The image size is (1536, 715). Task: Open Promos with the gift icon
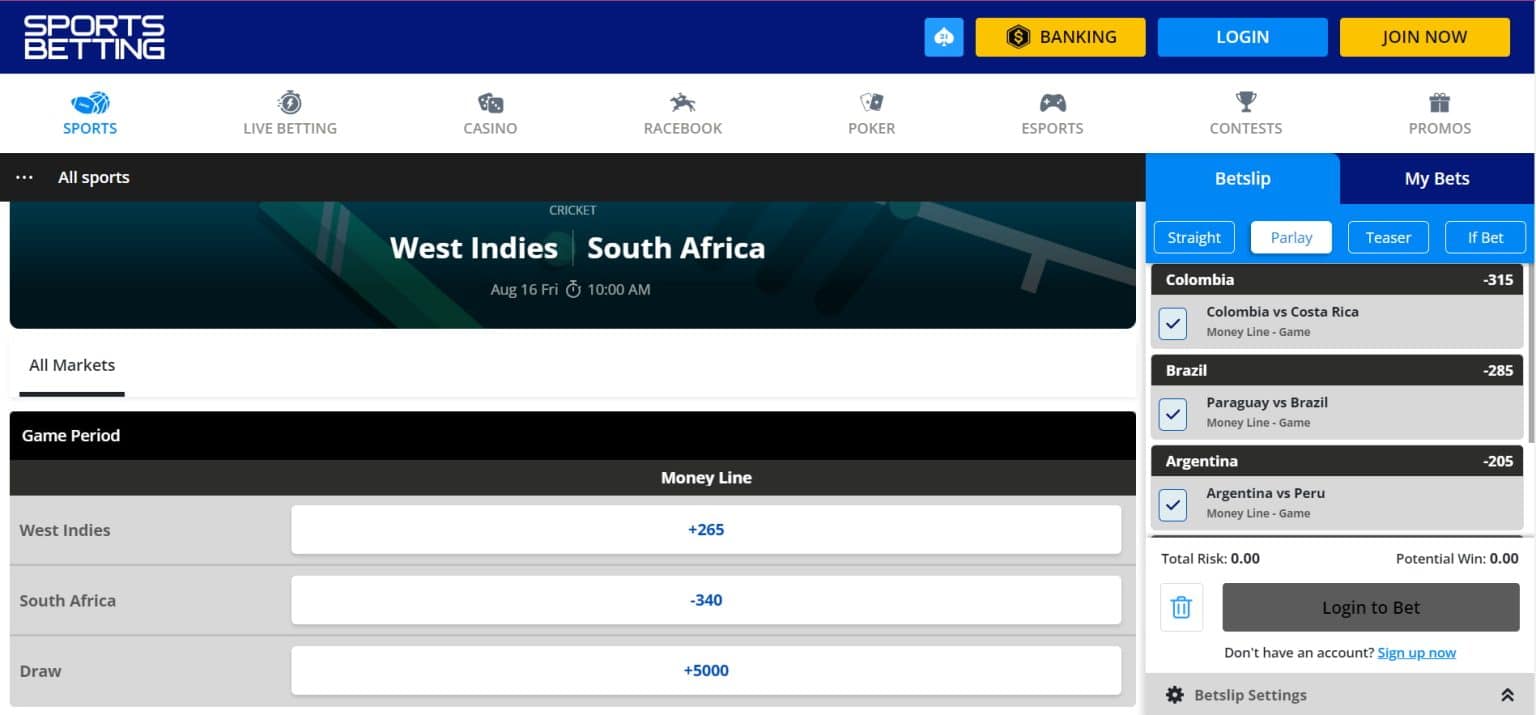(x=1438, y=103)
